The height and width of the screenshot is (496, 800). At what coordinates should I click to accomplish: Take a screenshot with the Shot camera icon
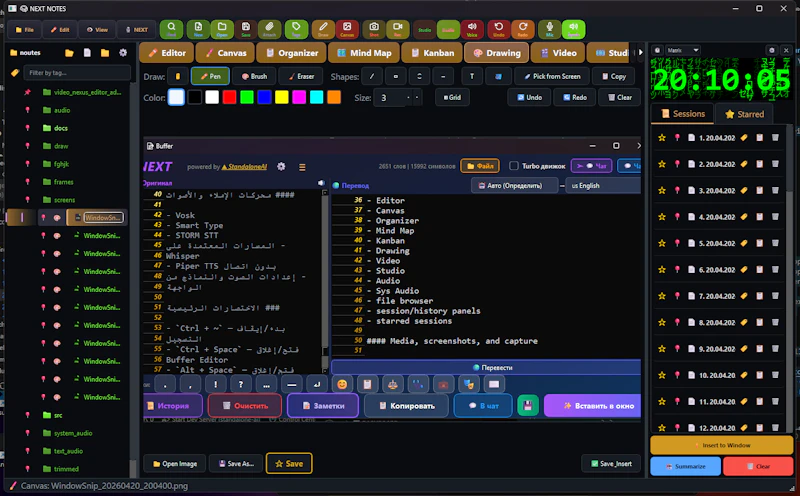(x=374, y=29)
